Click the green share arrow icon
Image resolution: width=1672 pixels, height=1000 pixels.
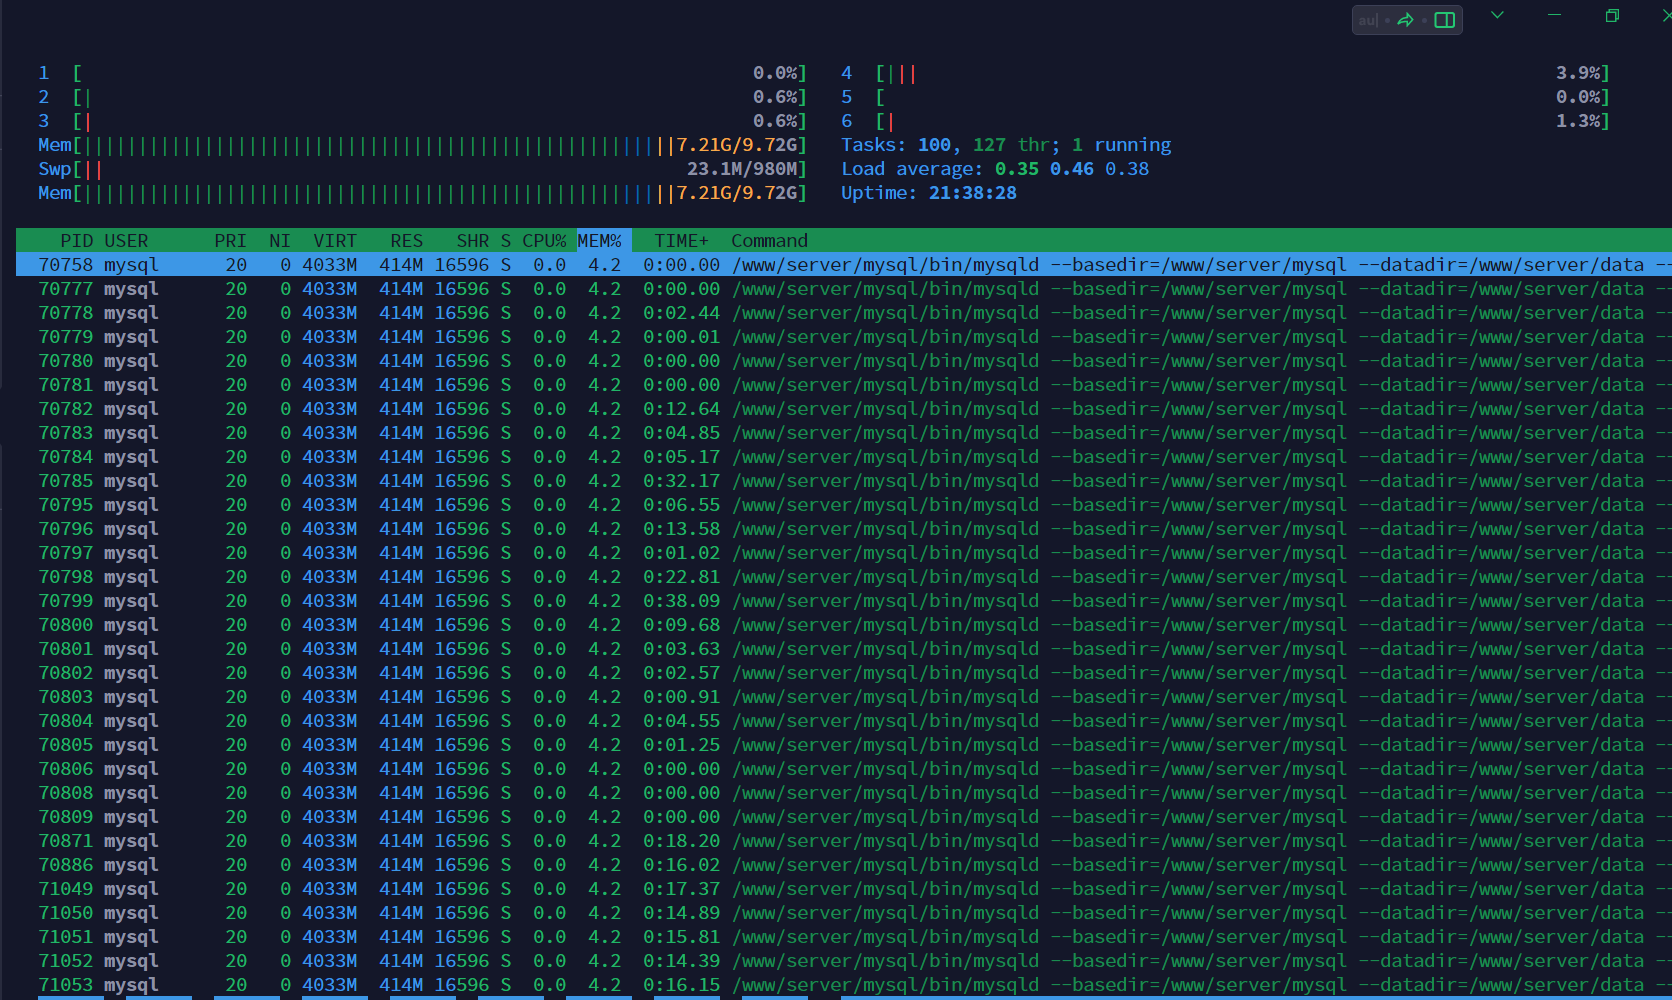tap(1405, 20)
